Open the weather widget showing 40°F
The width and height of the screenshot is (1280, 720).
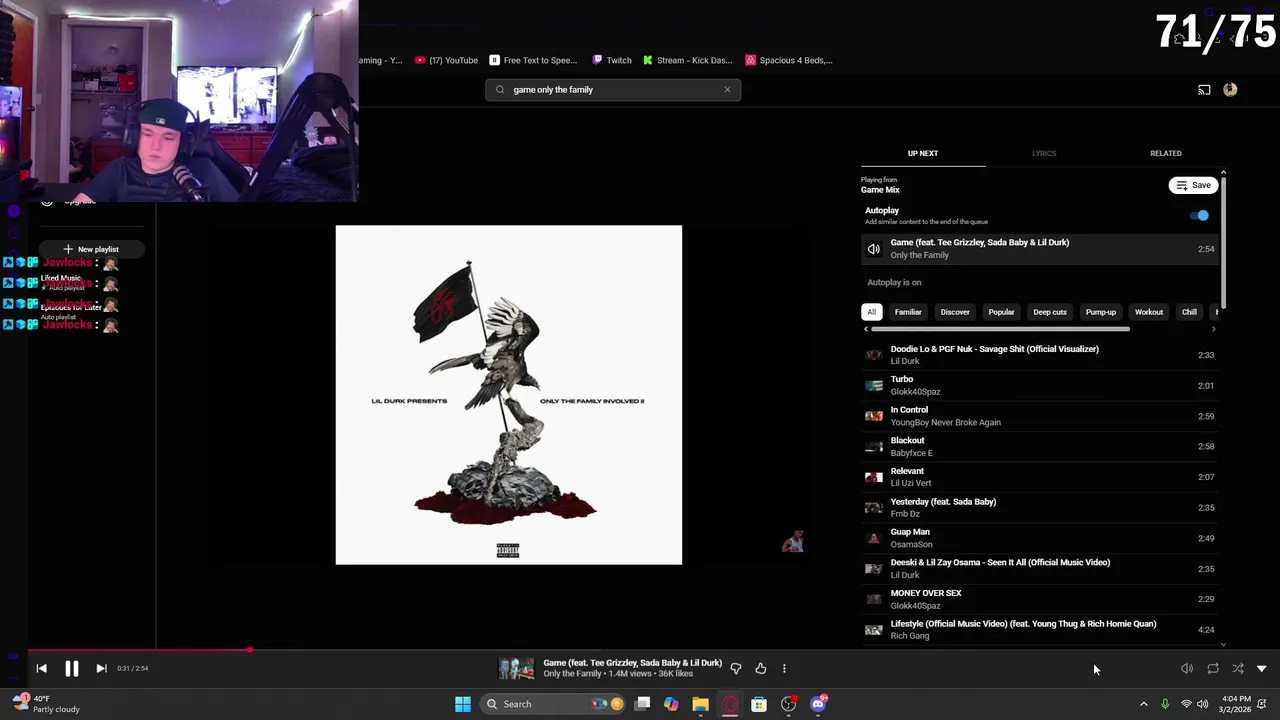pos(45,704)
